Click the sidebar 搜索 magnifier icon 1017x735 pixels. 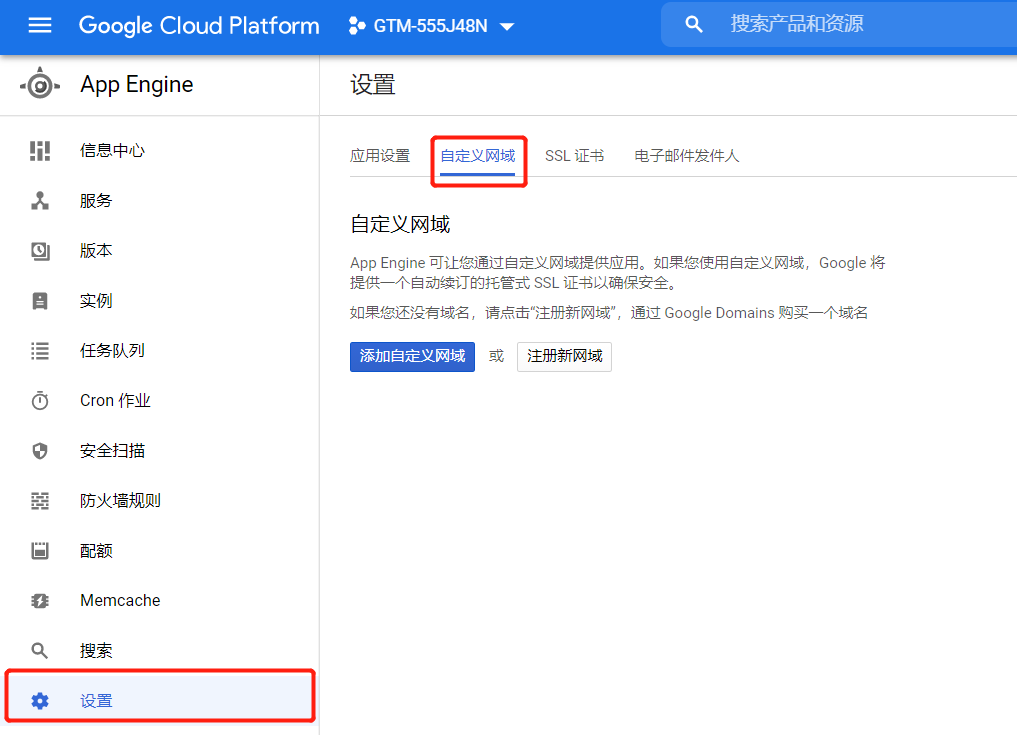[x=40, y=651]
